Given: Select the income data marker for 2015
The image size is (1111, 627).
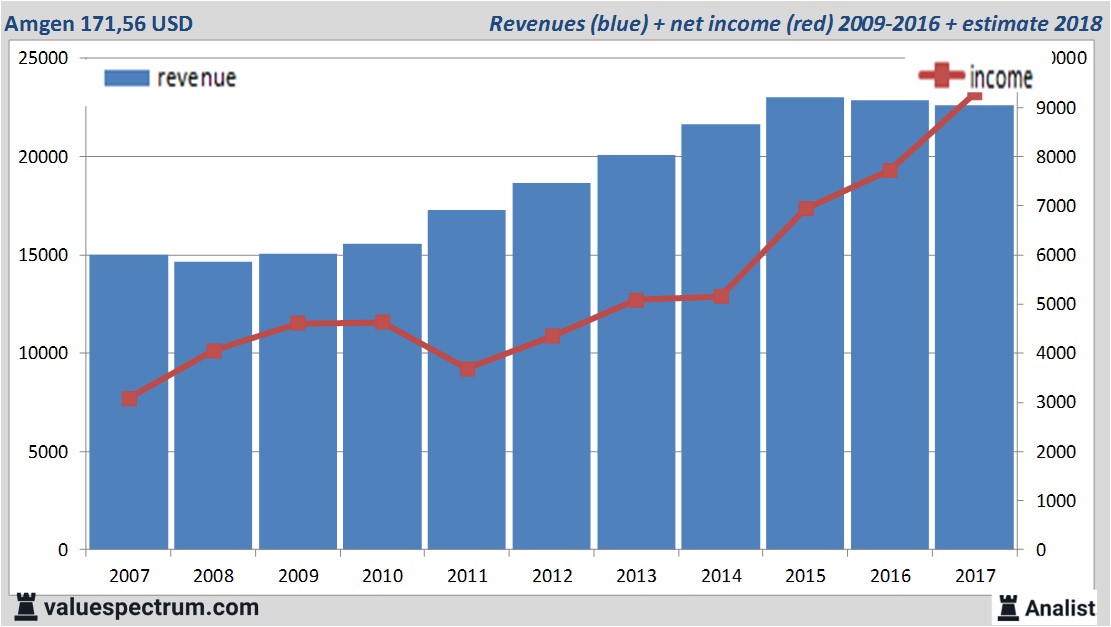Looking at the screenshot, I should click(806, 208).
